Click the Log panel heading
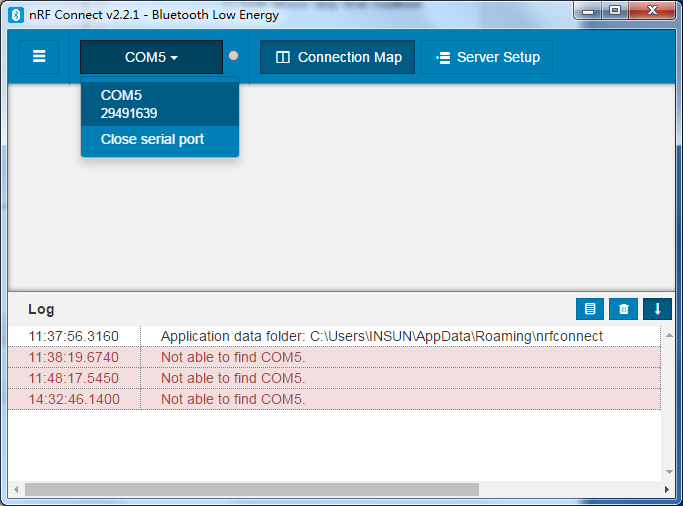Viewport: 683px width, 506px height. (x=41, y=309)
